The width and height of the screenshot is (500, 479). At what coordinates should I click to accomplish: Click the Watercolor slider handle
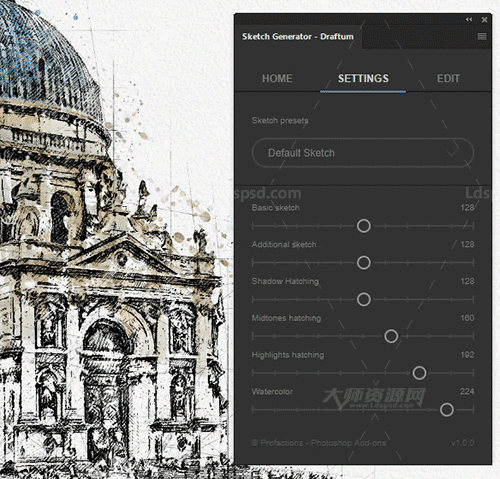click(x=446, y=409)
